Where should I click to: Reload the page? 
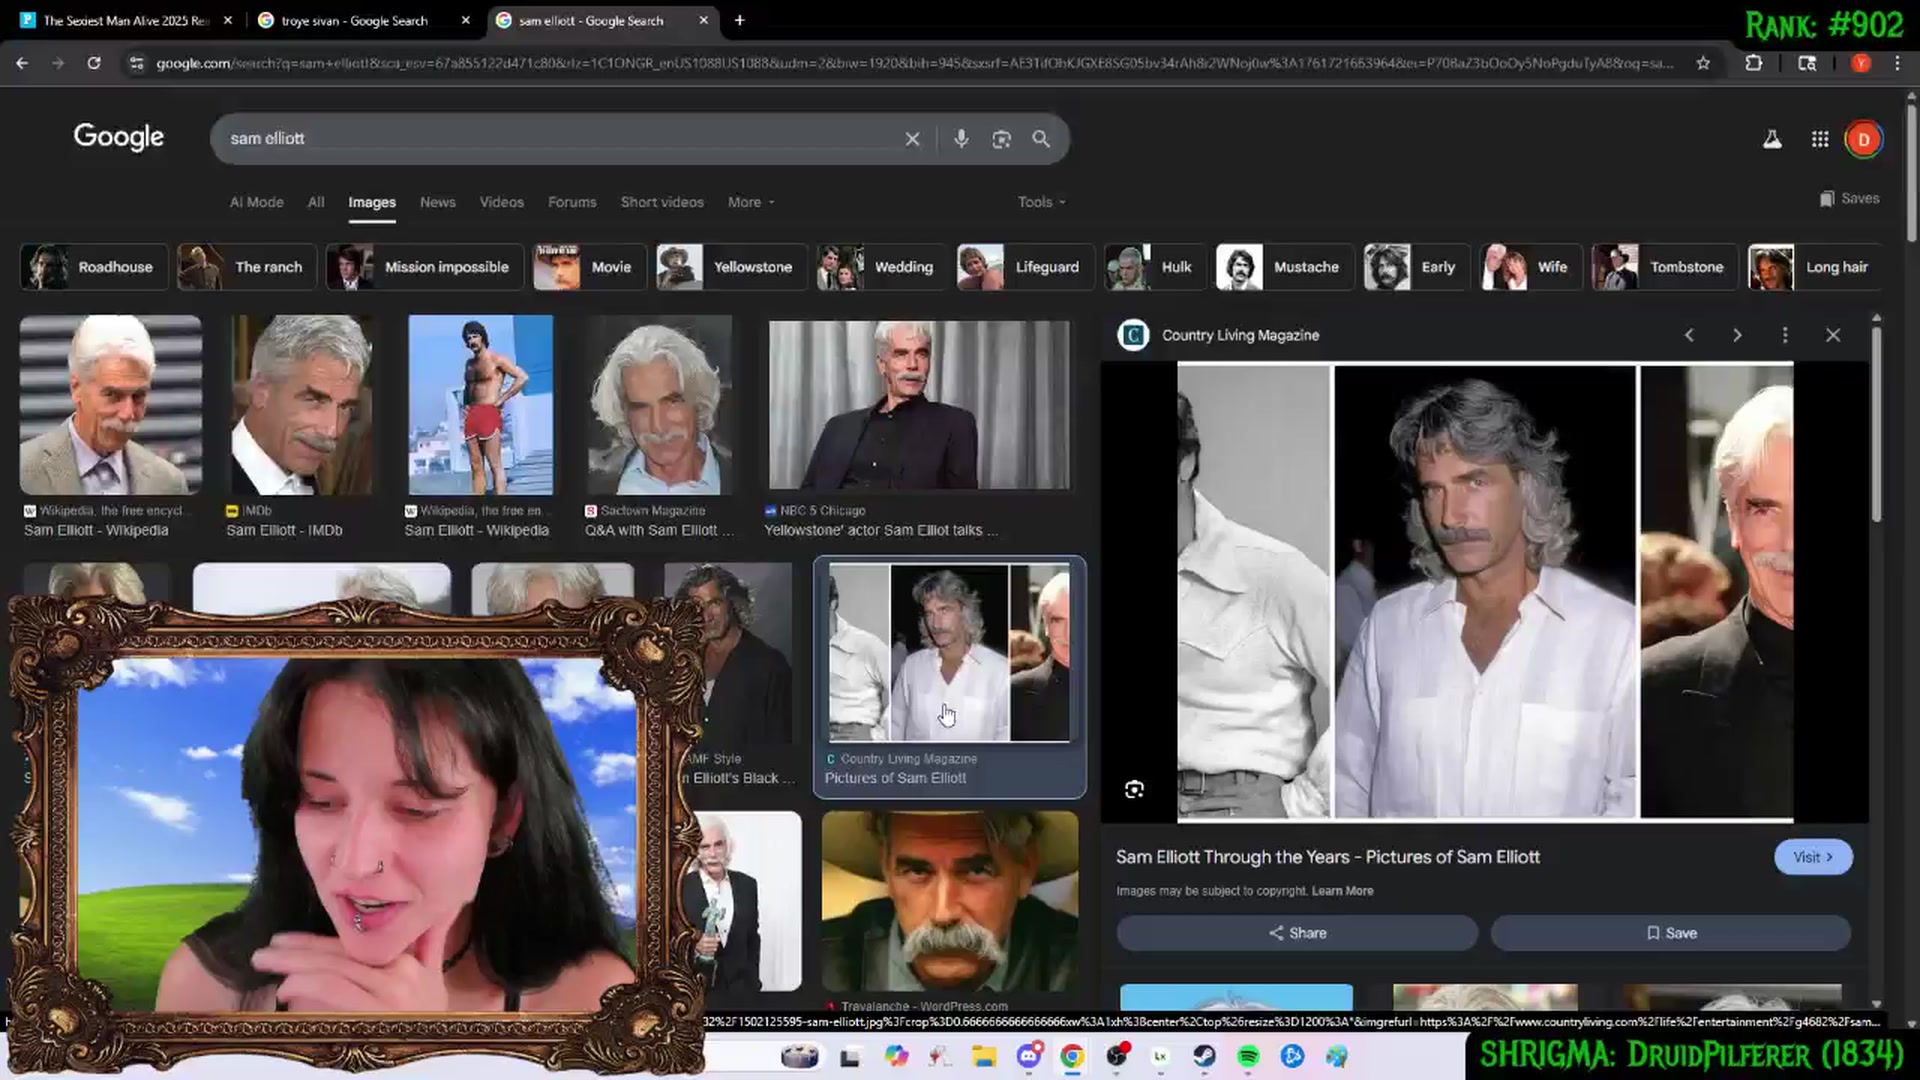(94, 63)
